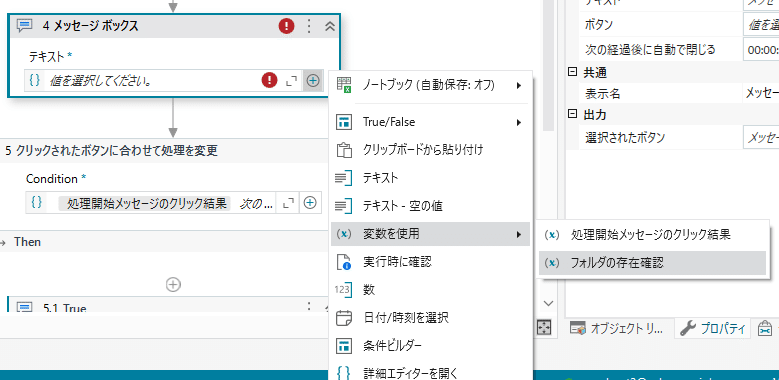
Task: Open the True/False submenu
Action: point(431,122)
